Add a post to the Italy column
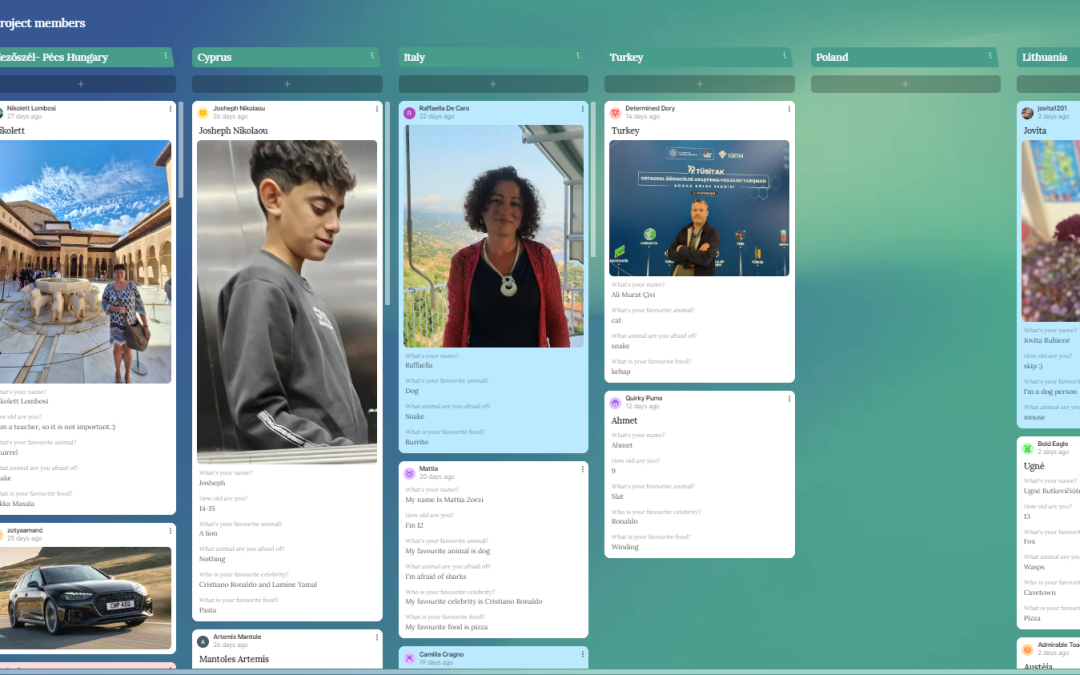This screenshot has height=675, width=1080. pyautogui.click(x=493, y=84)
